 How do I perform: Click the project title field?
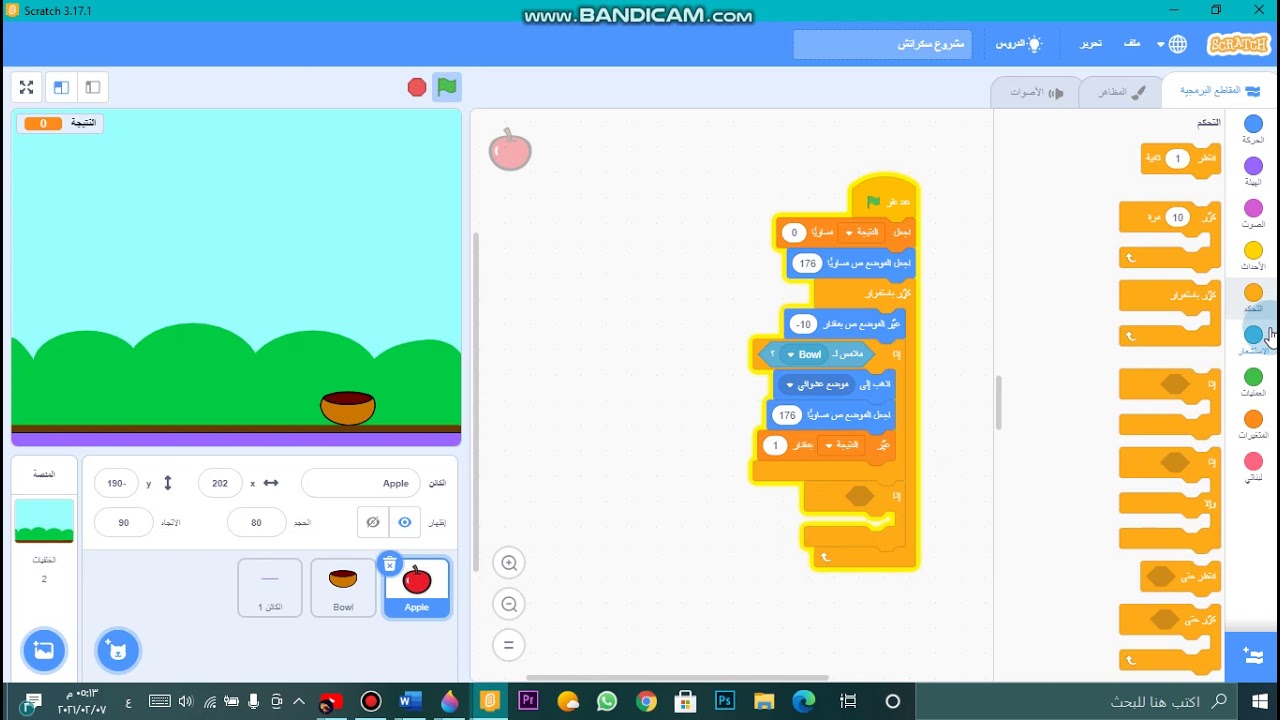click(882, 44)
